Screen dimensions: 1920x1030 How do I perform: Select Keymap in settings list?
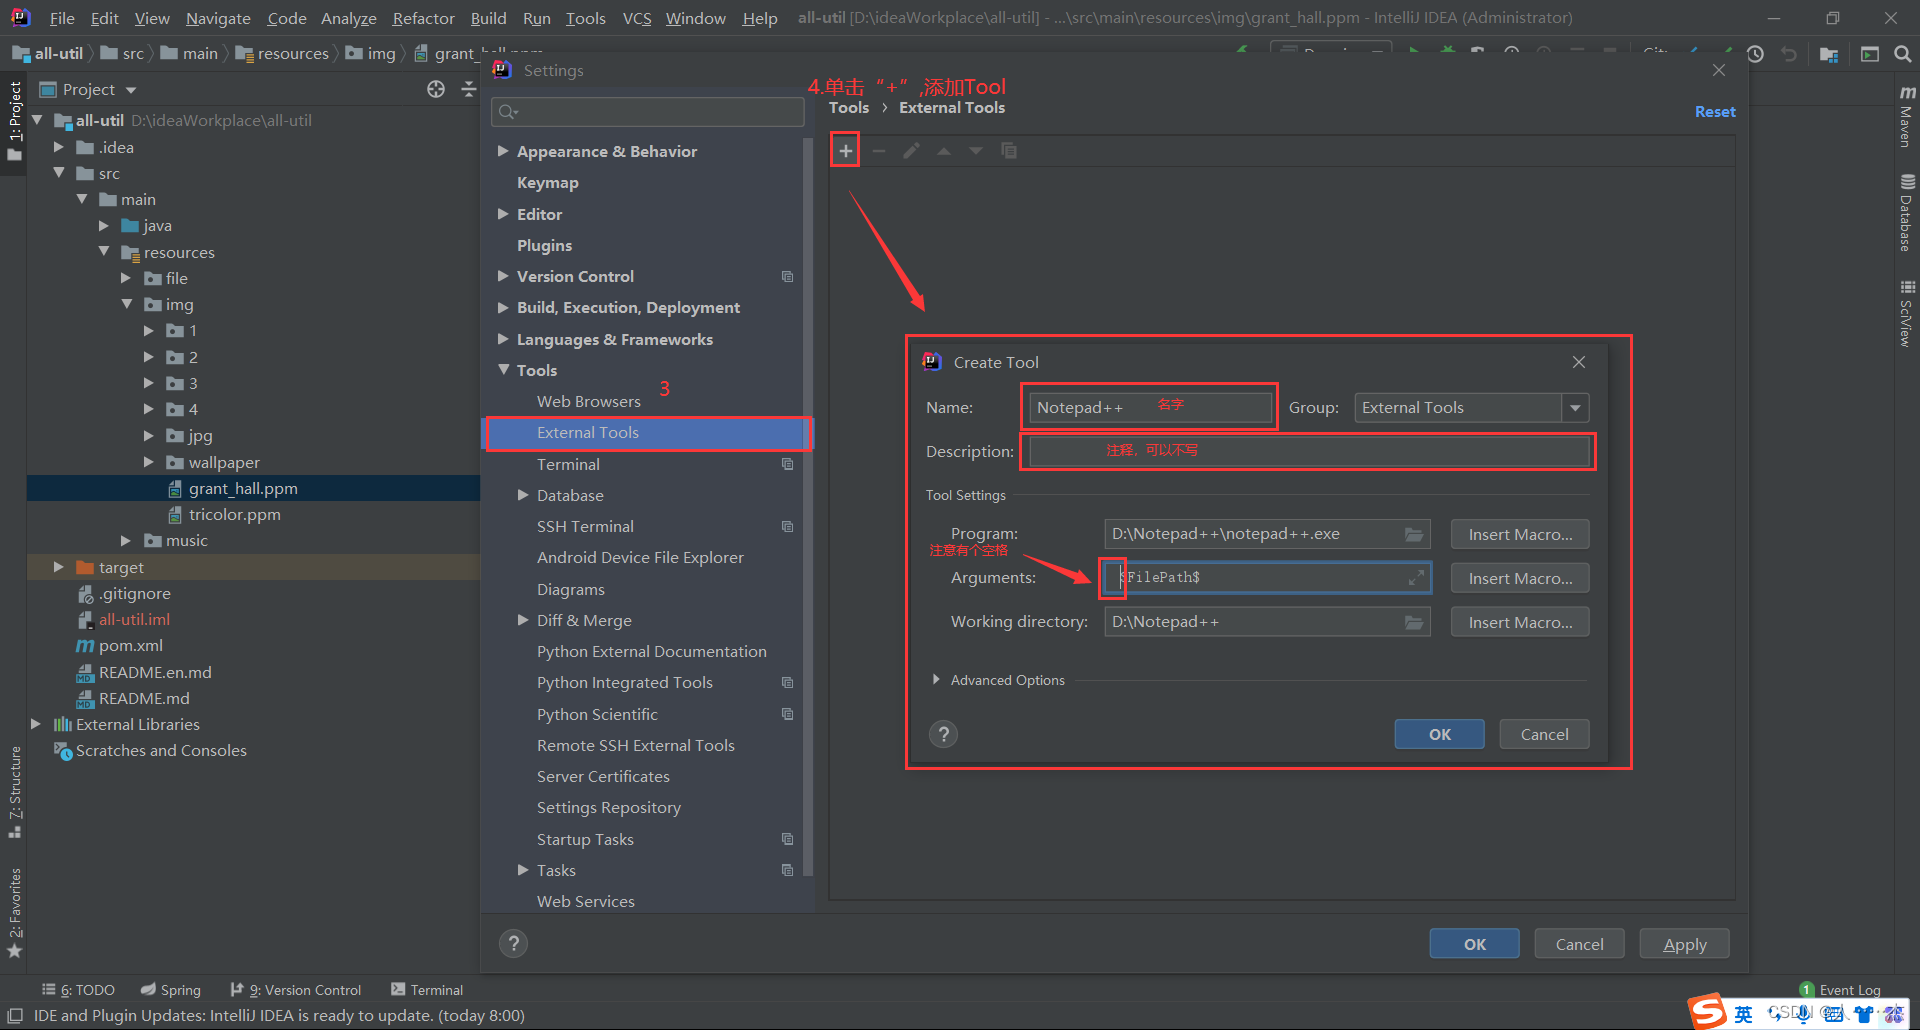[x=547, y=183]
